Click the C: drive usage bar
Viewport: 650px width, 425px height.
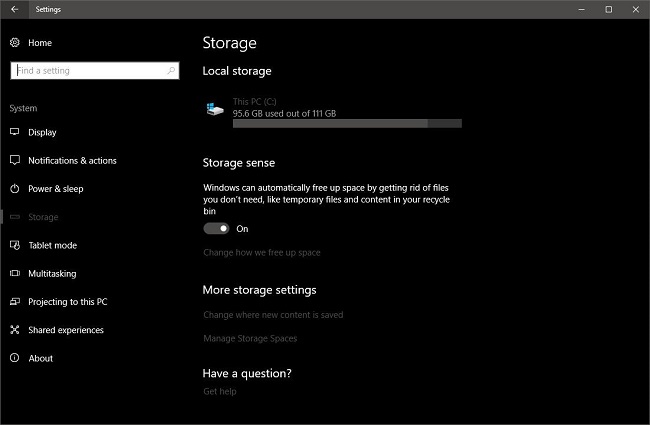[x=347, y=124]
